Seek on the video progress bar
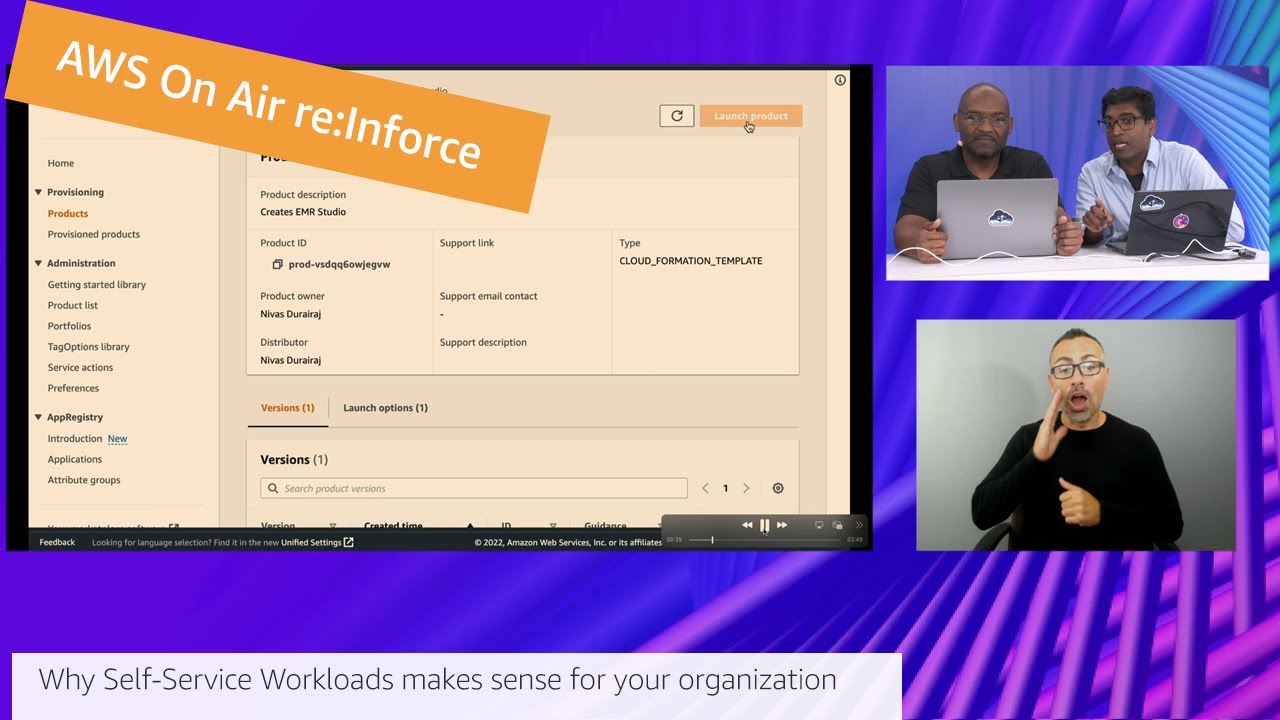 point(763,540)
